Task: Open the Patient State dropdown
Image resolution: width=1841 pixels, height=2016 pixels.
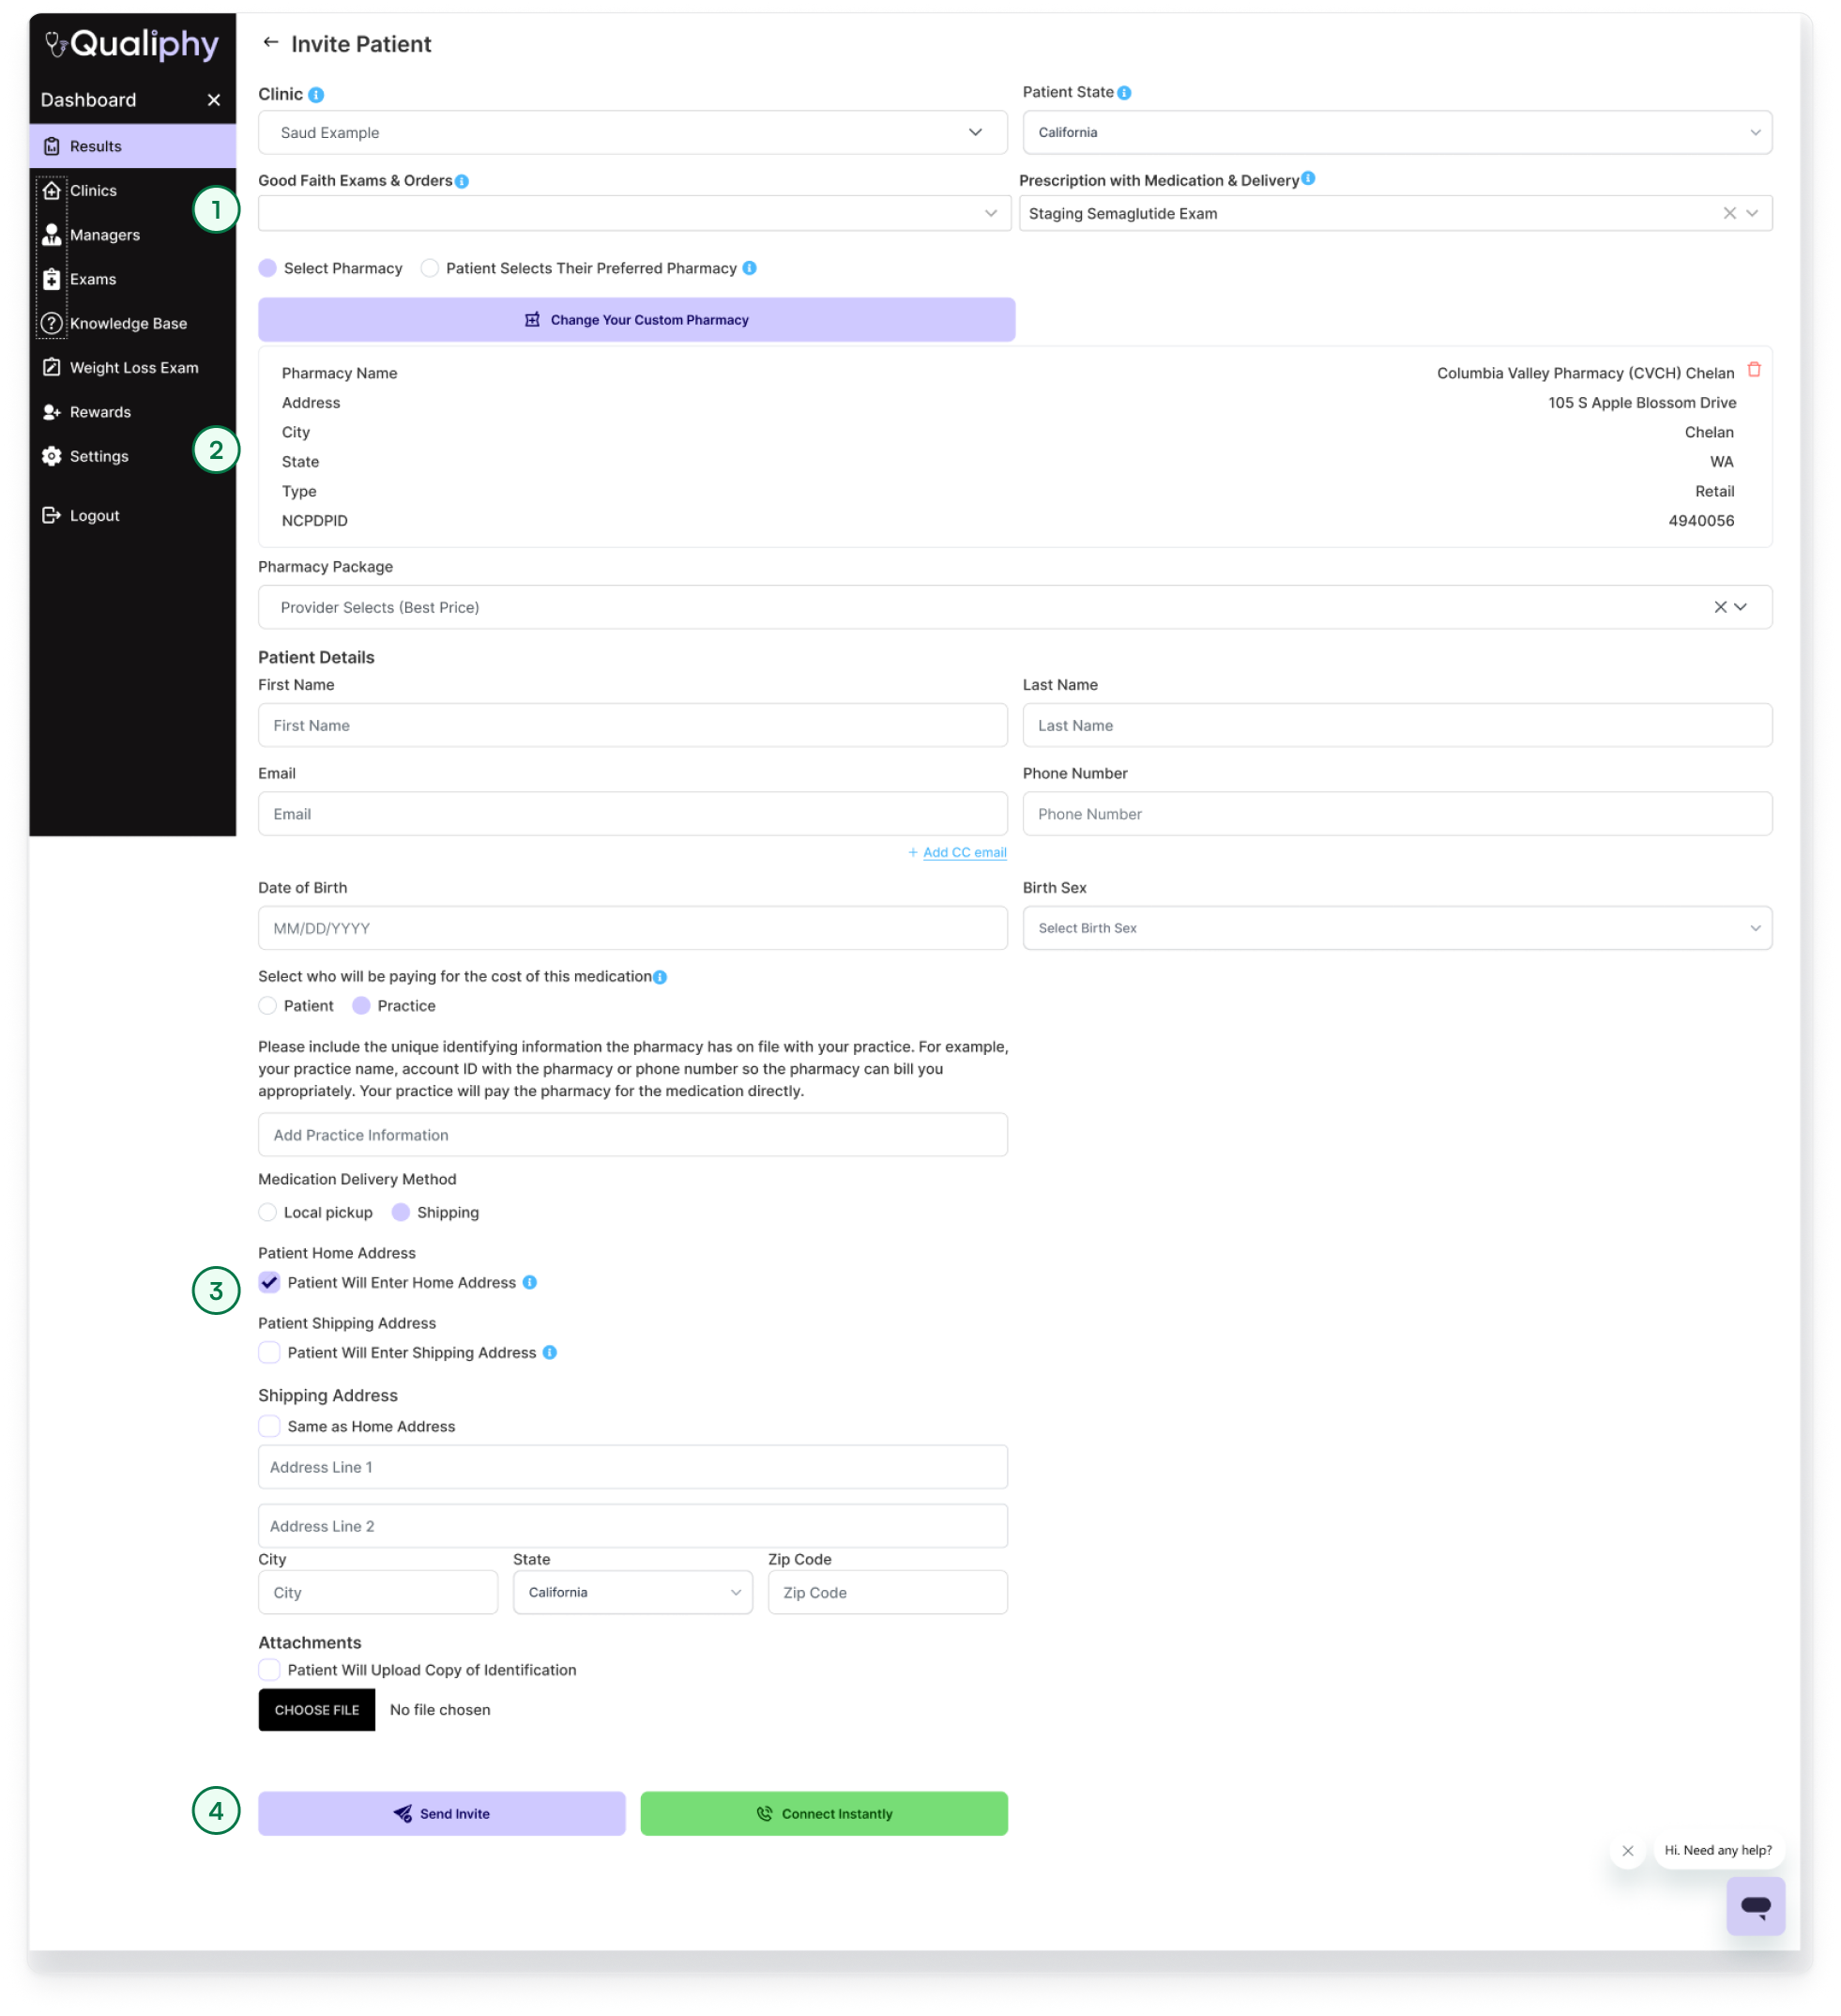Action: point(1397,132)
